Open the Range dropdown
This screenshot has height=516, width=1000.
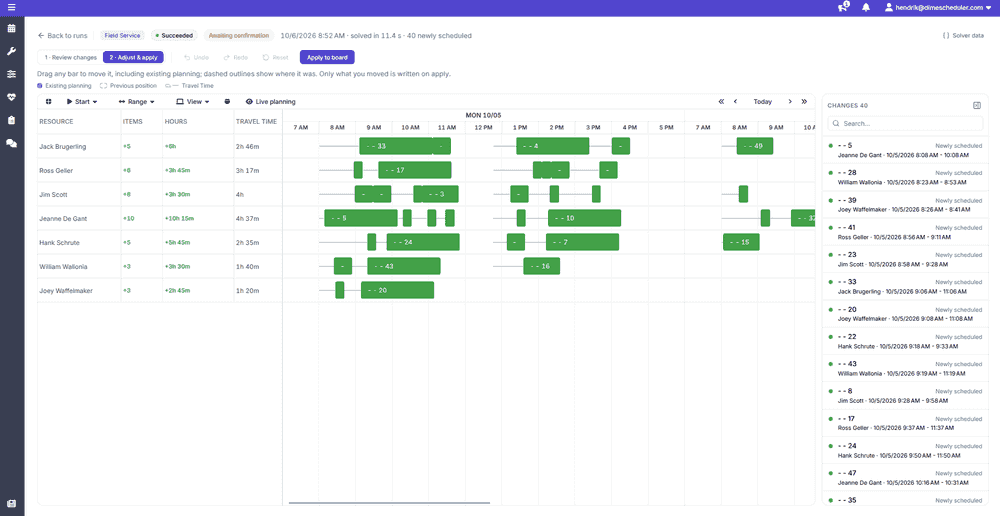click(x=136, y=101)
